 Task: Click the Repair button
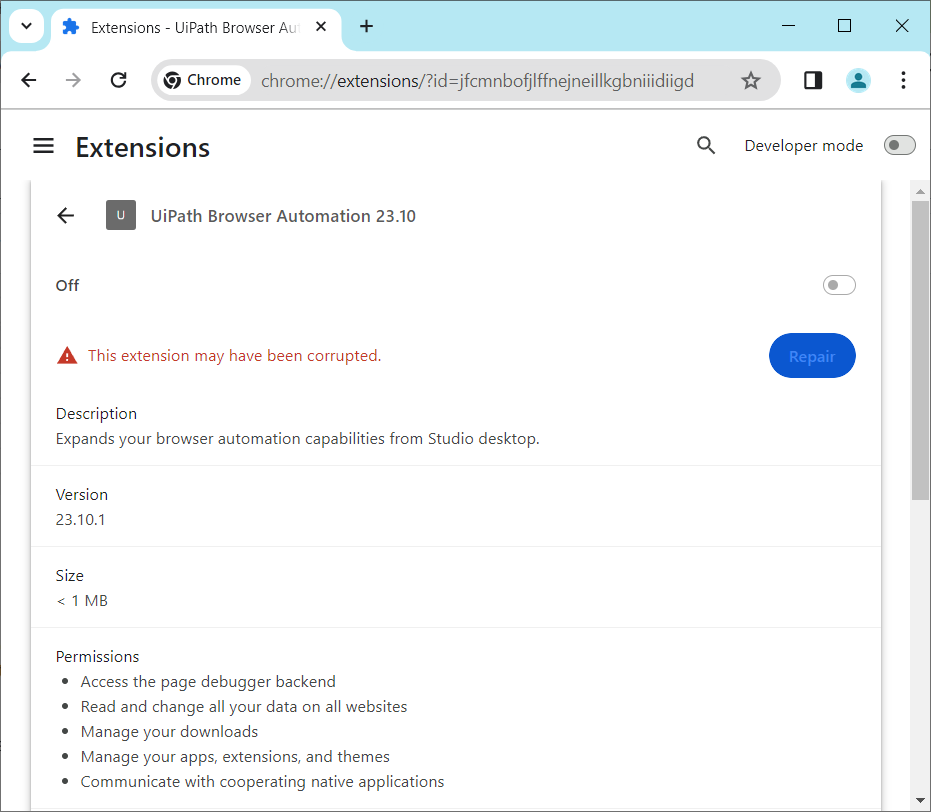(811, 356)
